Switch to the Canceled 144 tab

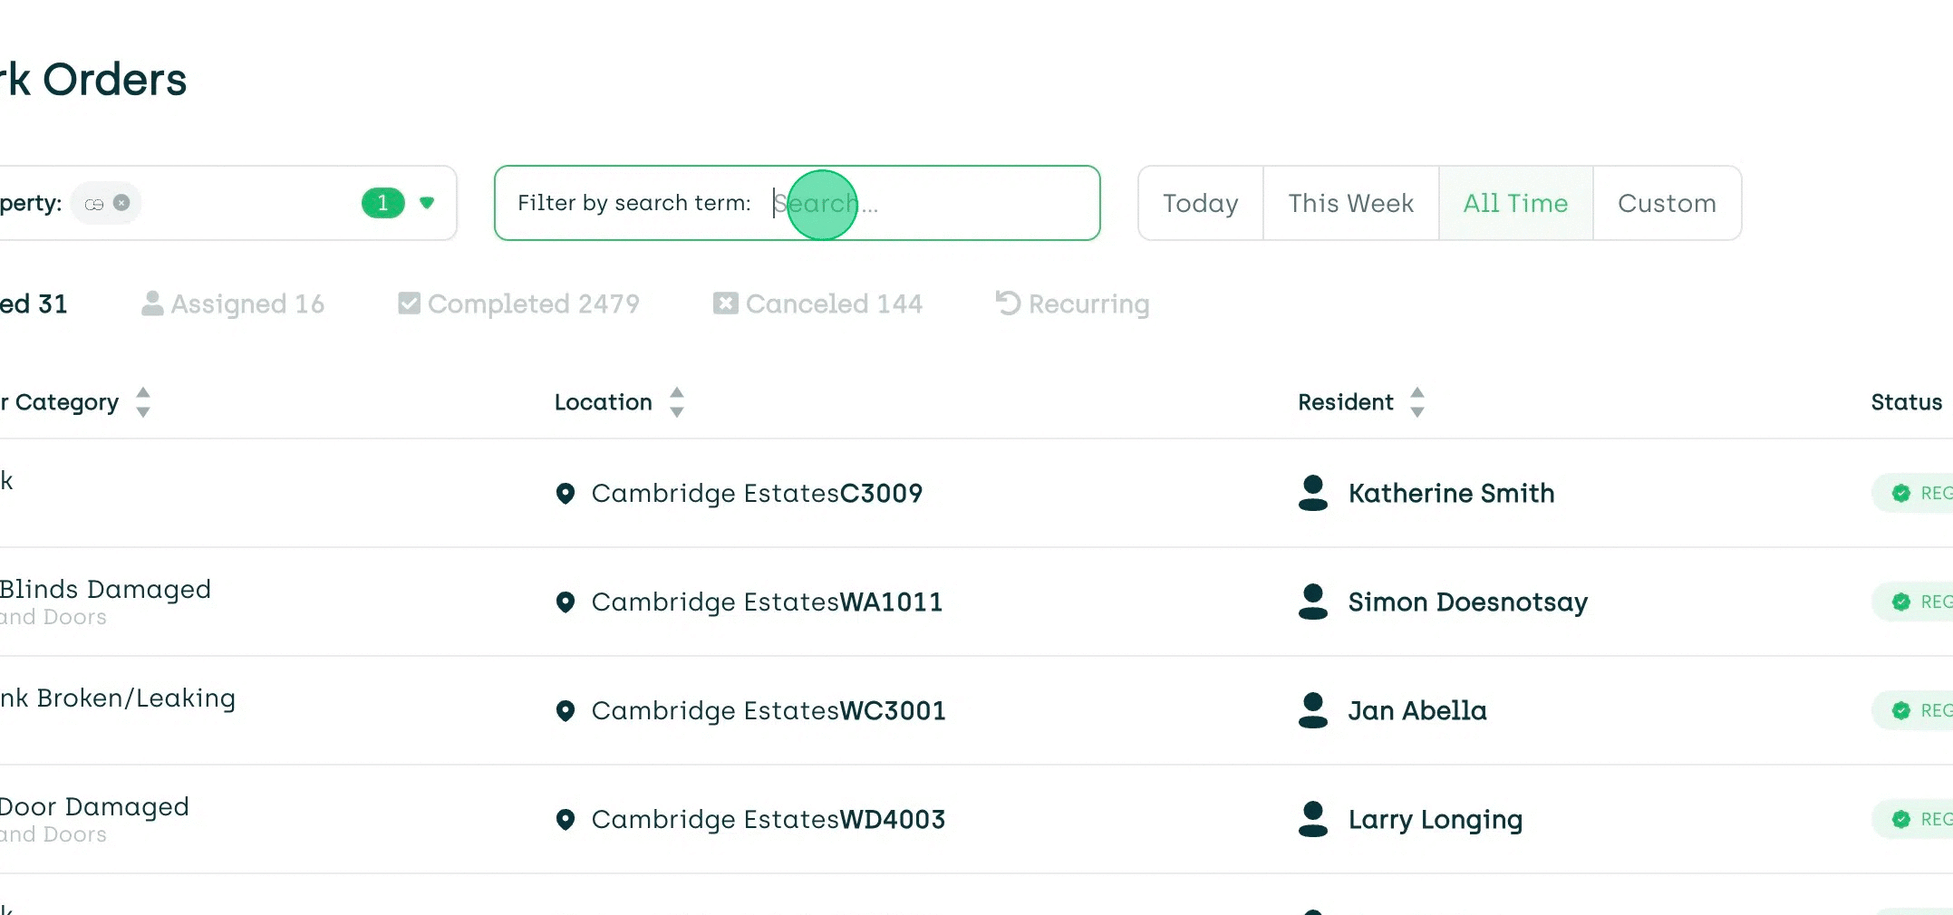[833, 303]
